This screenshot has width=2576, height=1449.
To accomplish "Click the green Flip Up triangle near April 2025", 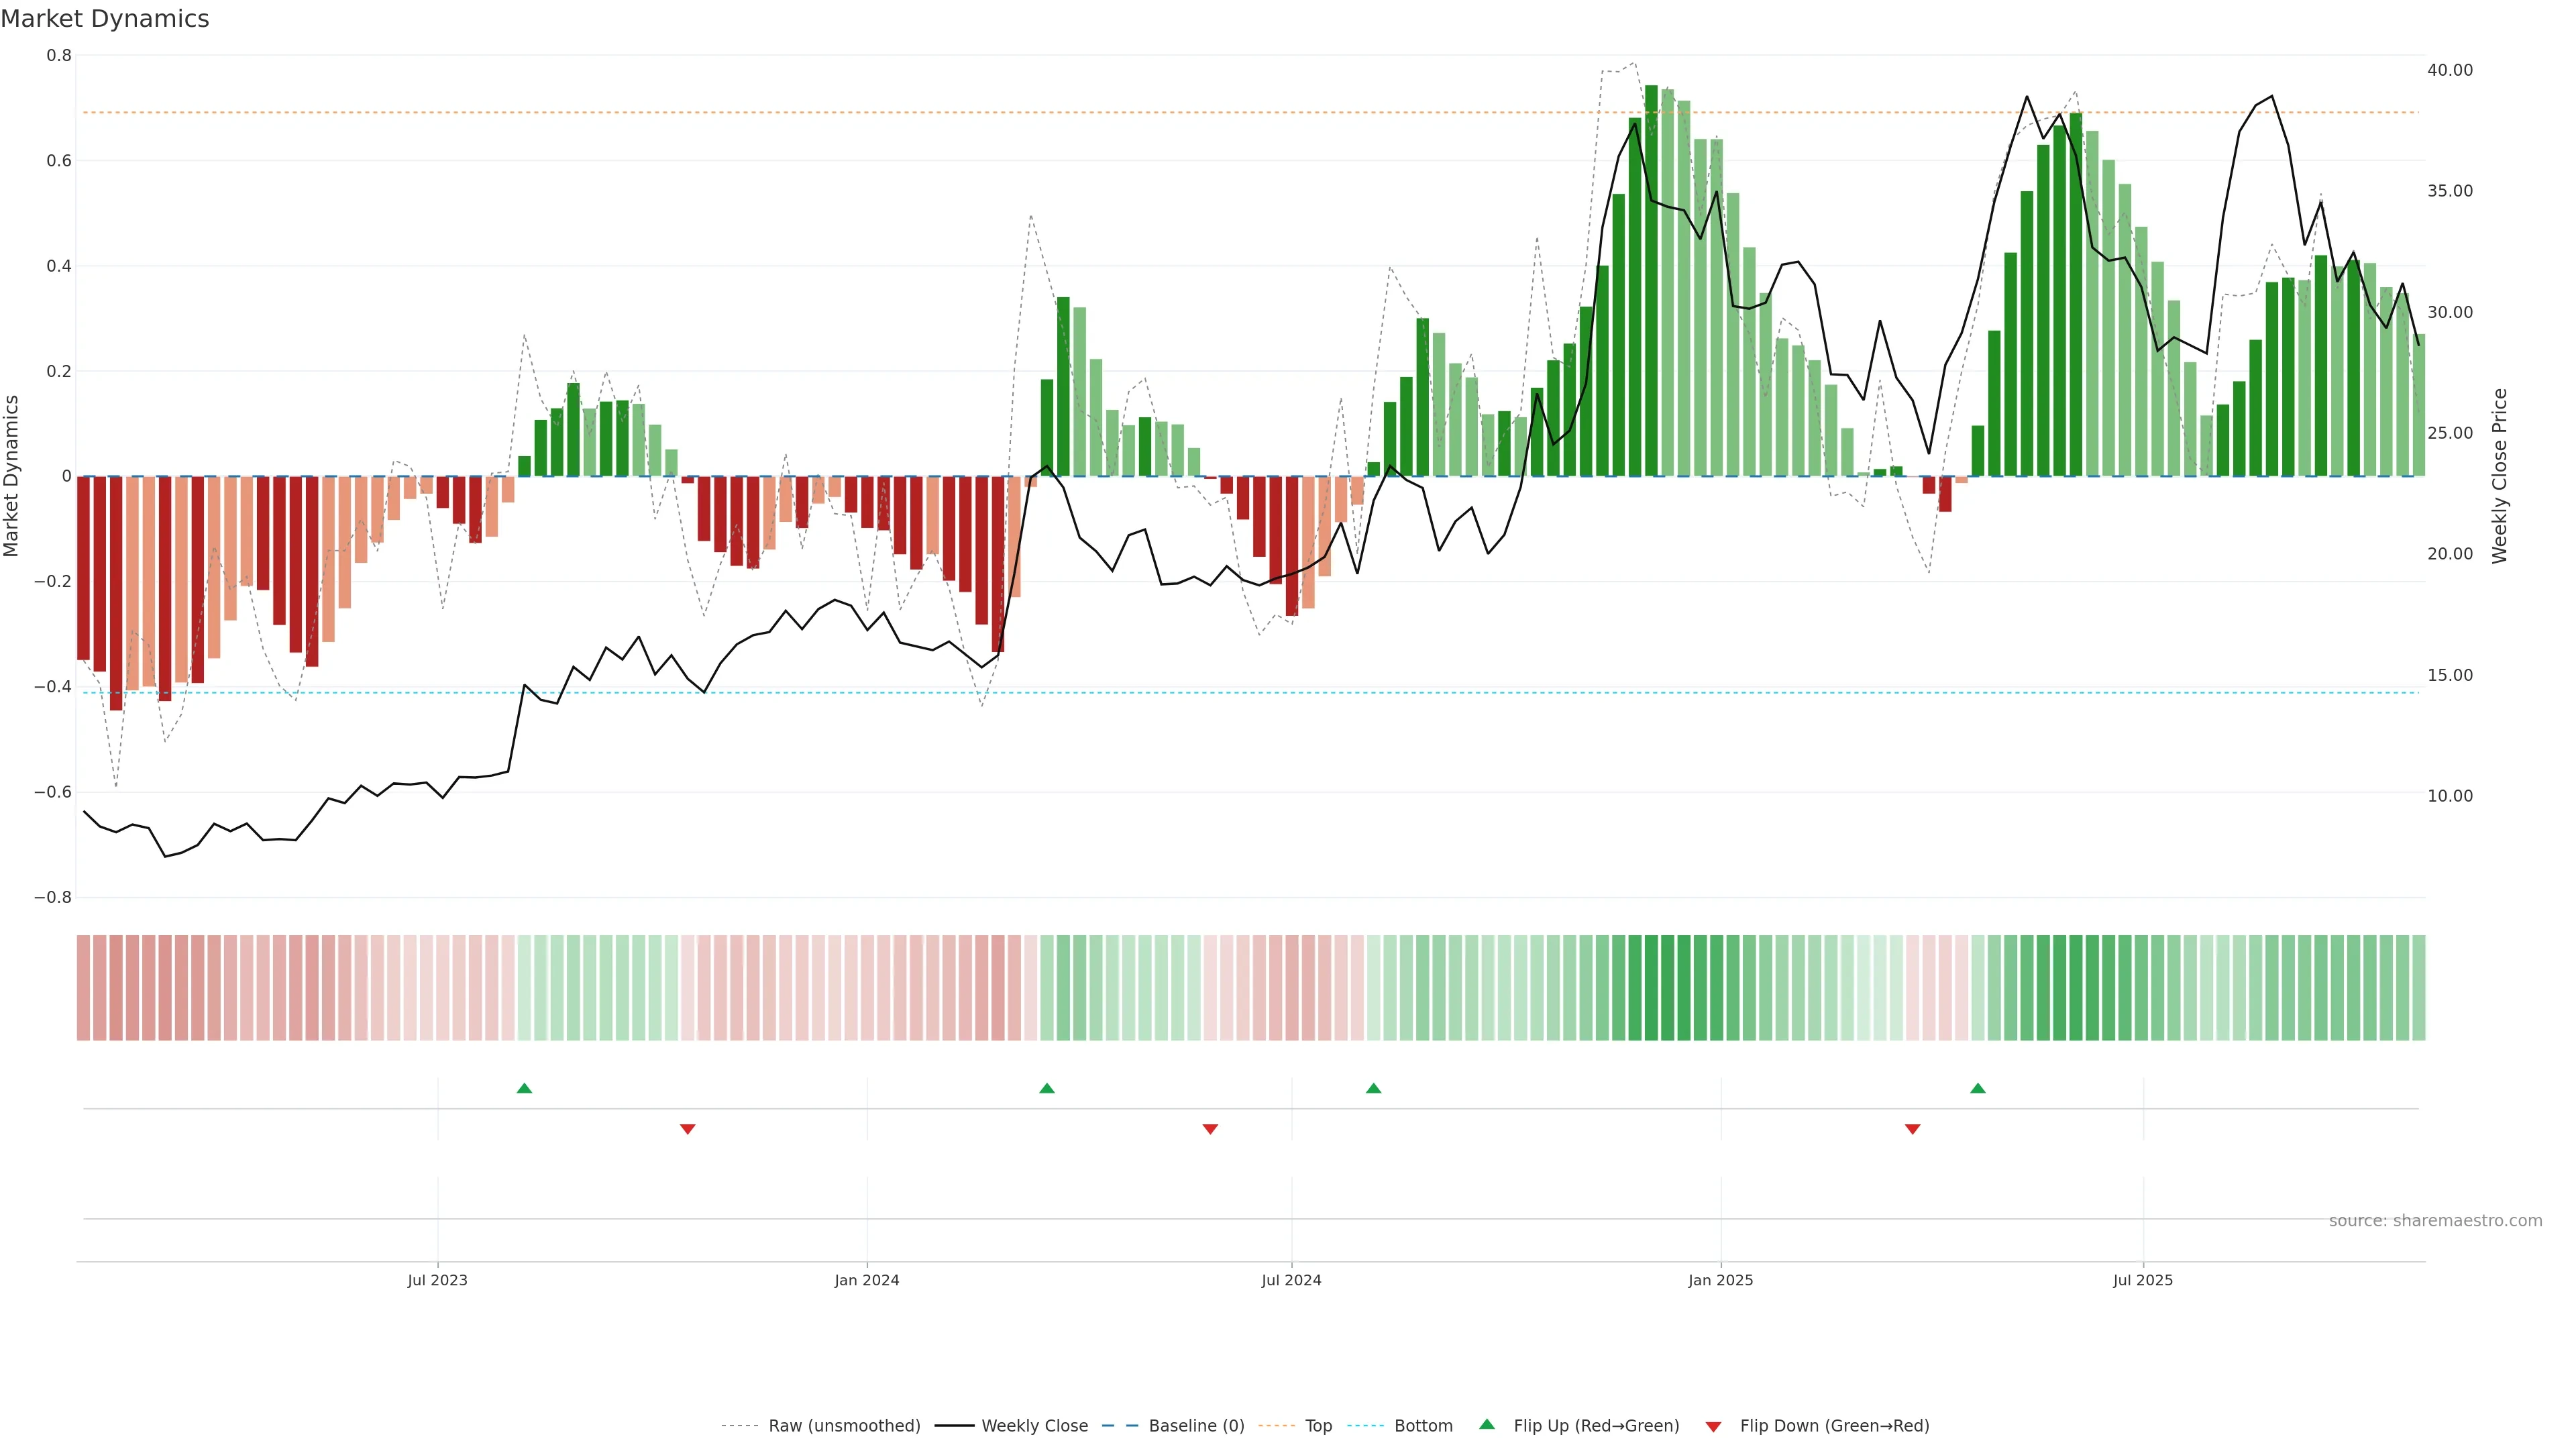I will click(1977, 1088).
